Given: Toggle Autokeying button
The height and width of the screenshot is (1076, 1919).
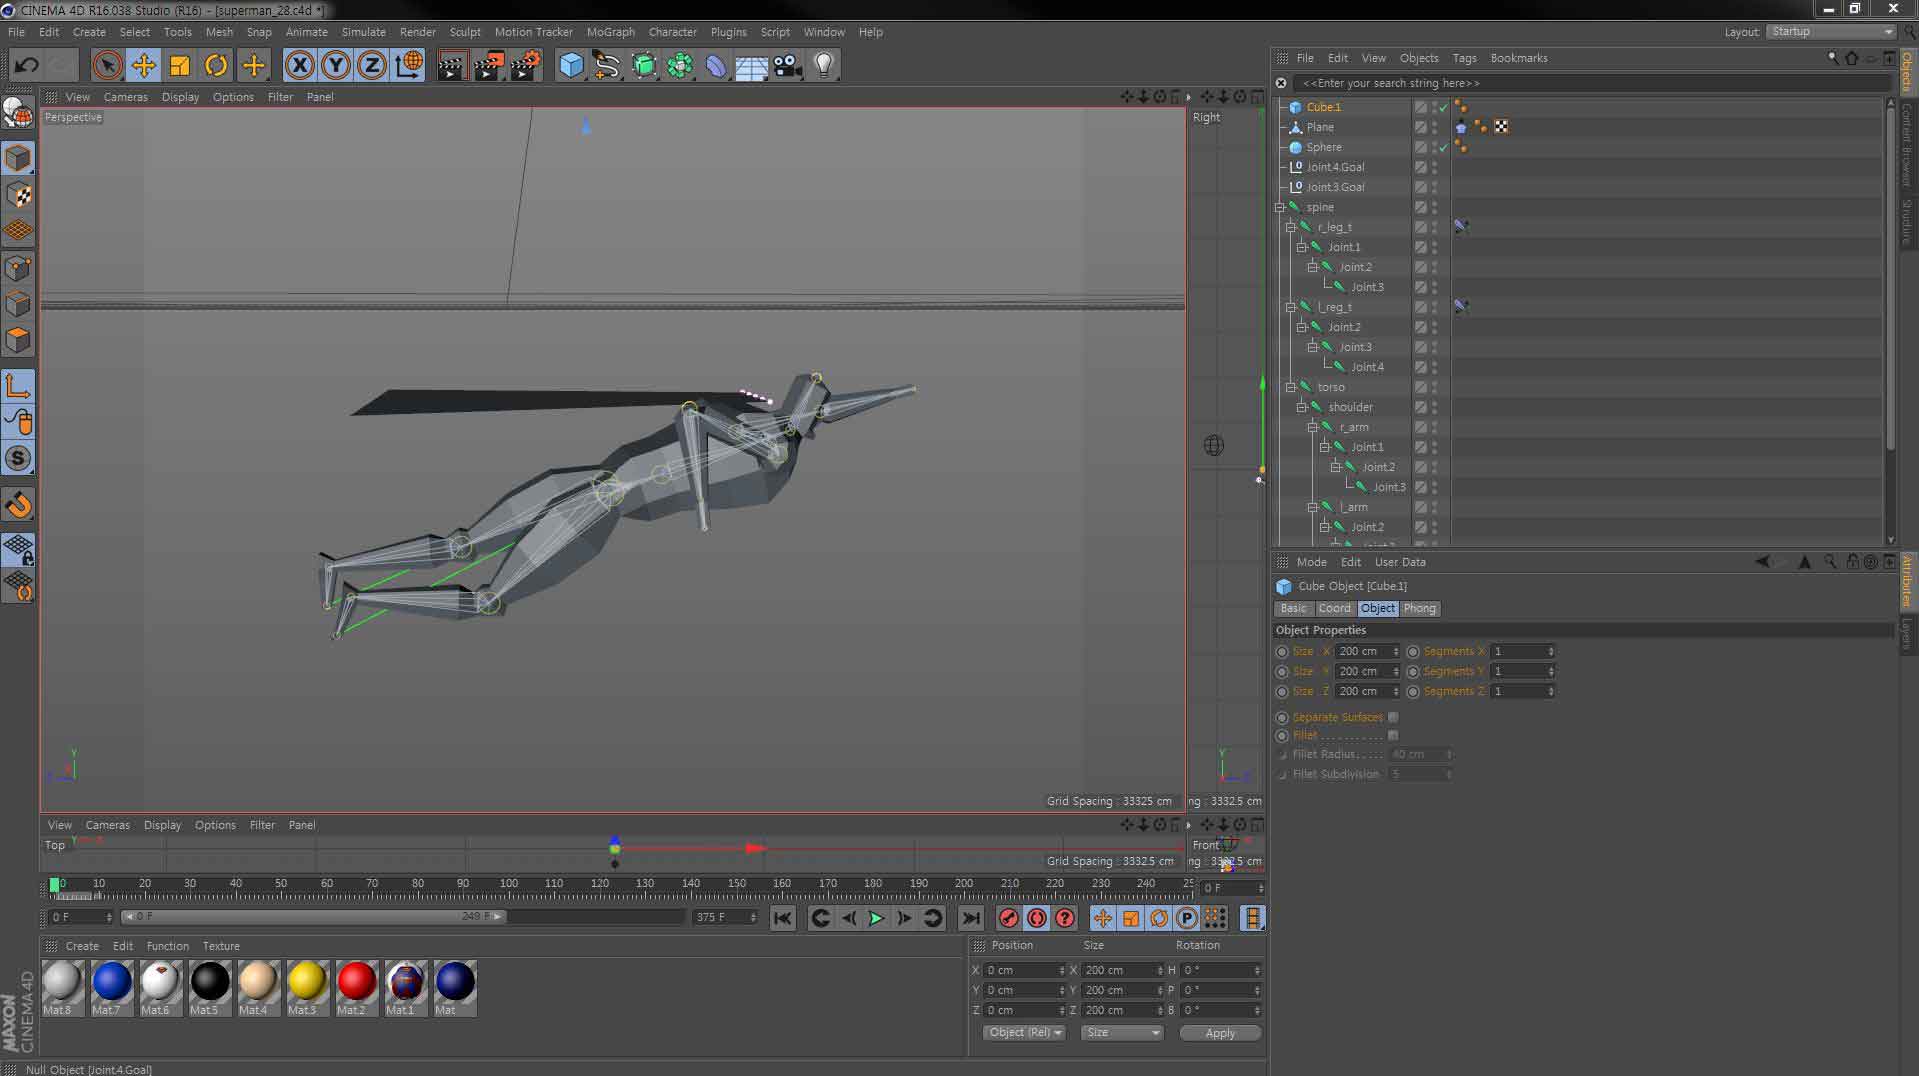Looking at the screenshot, I should [1037, 918].
